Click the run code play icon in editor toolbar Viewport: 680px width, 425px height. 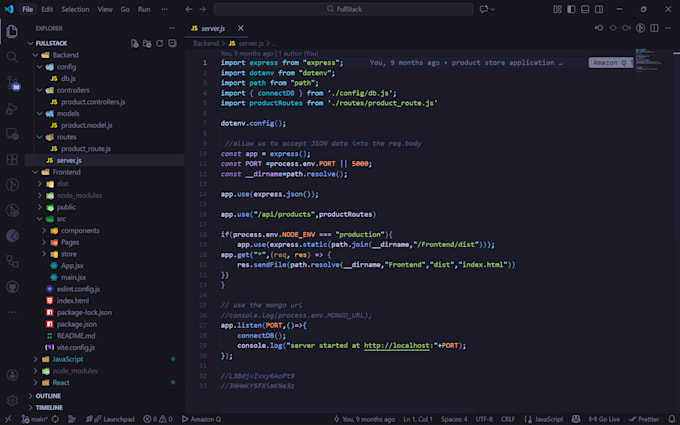click(x=640, y=28)
